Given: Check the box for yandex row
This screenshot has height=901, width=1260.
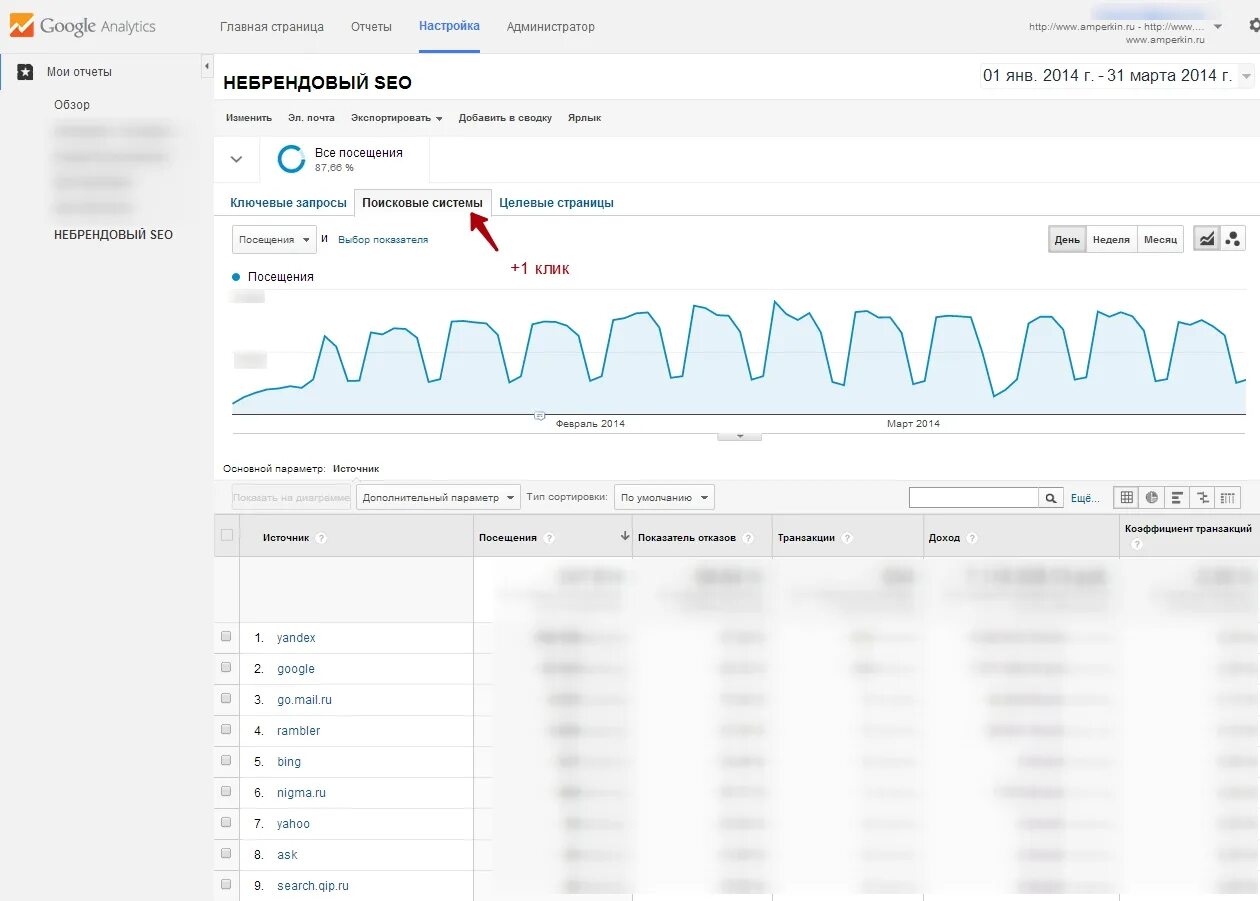Looking at the screenshot, I should (226, 636).
